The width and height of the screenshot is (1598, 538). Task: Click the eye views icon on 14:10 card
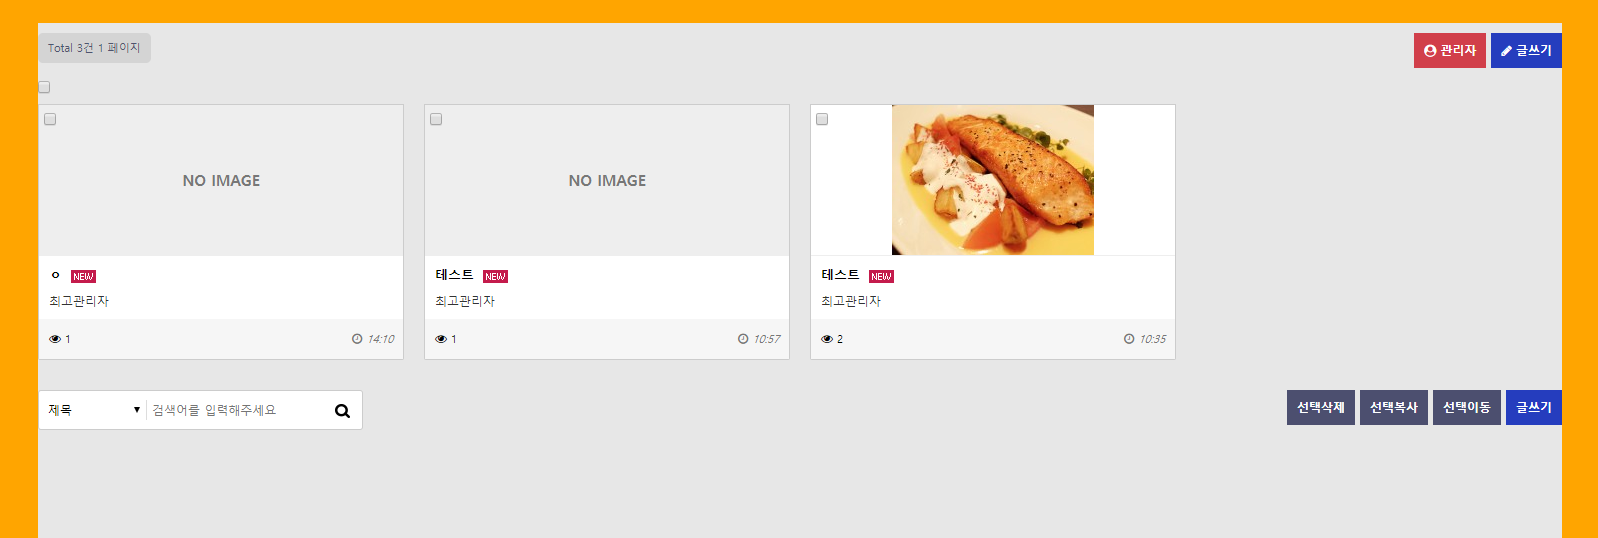click(x=55, y=339)
